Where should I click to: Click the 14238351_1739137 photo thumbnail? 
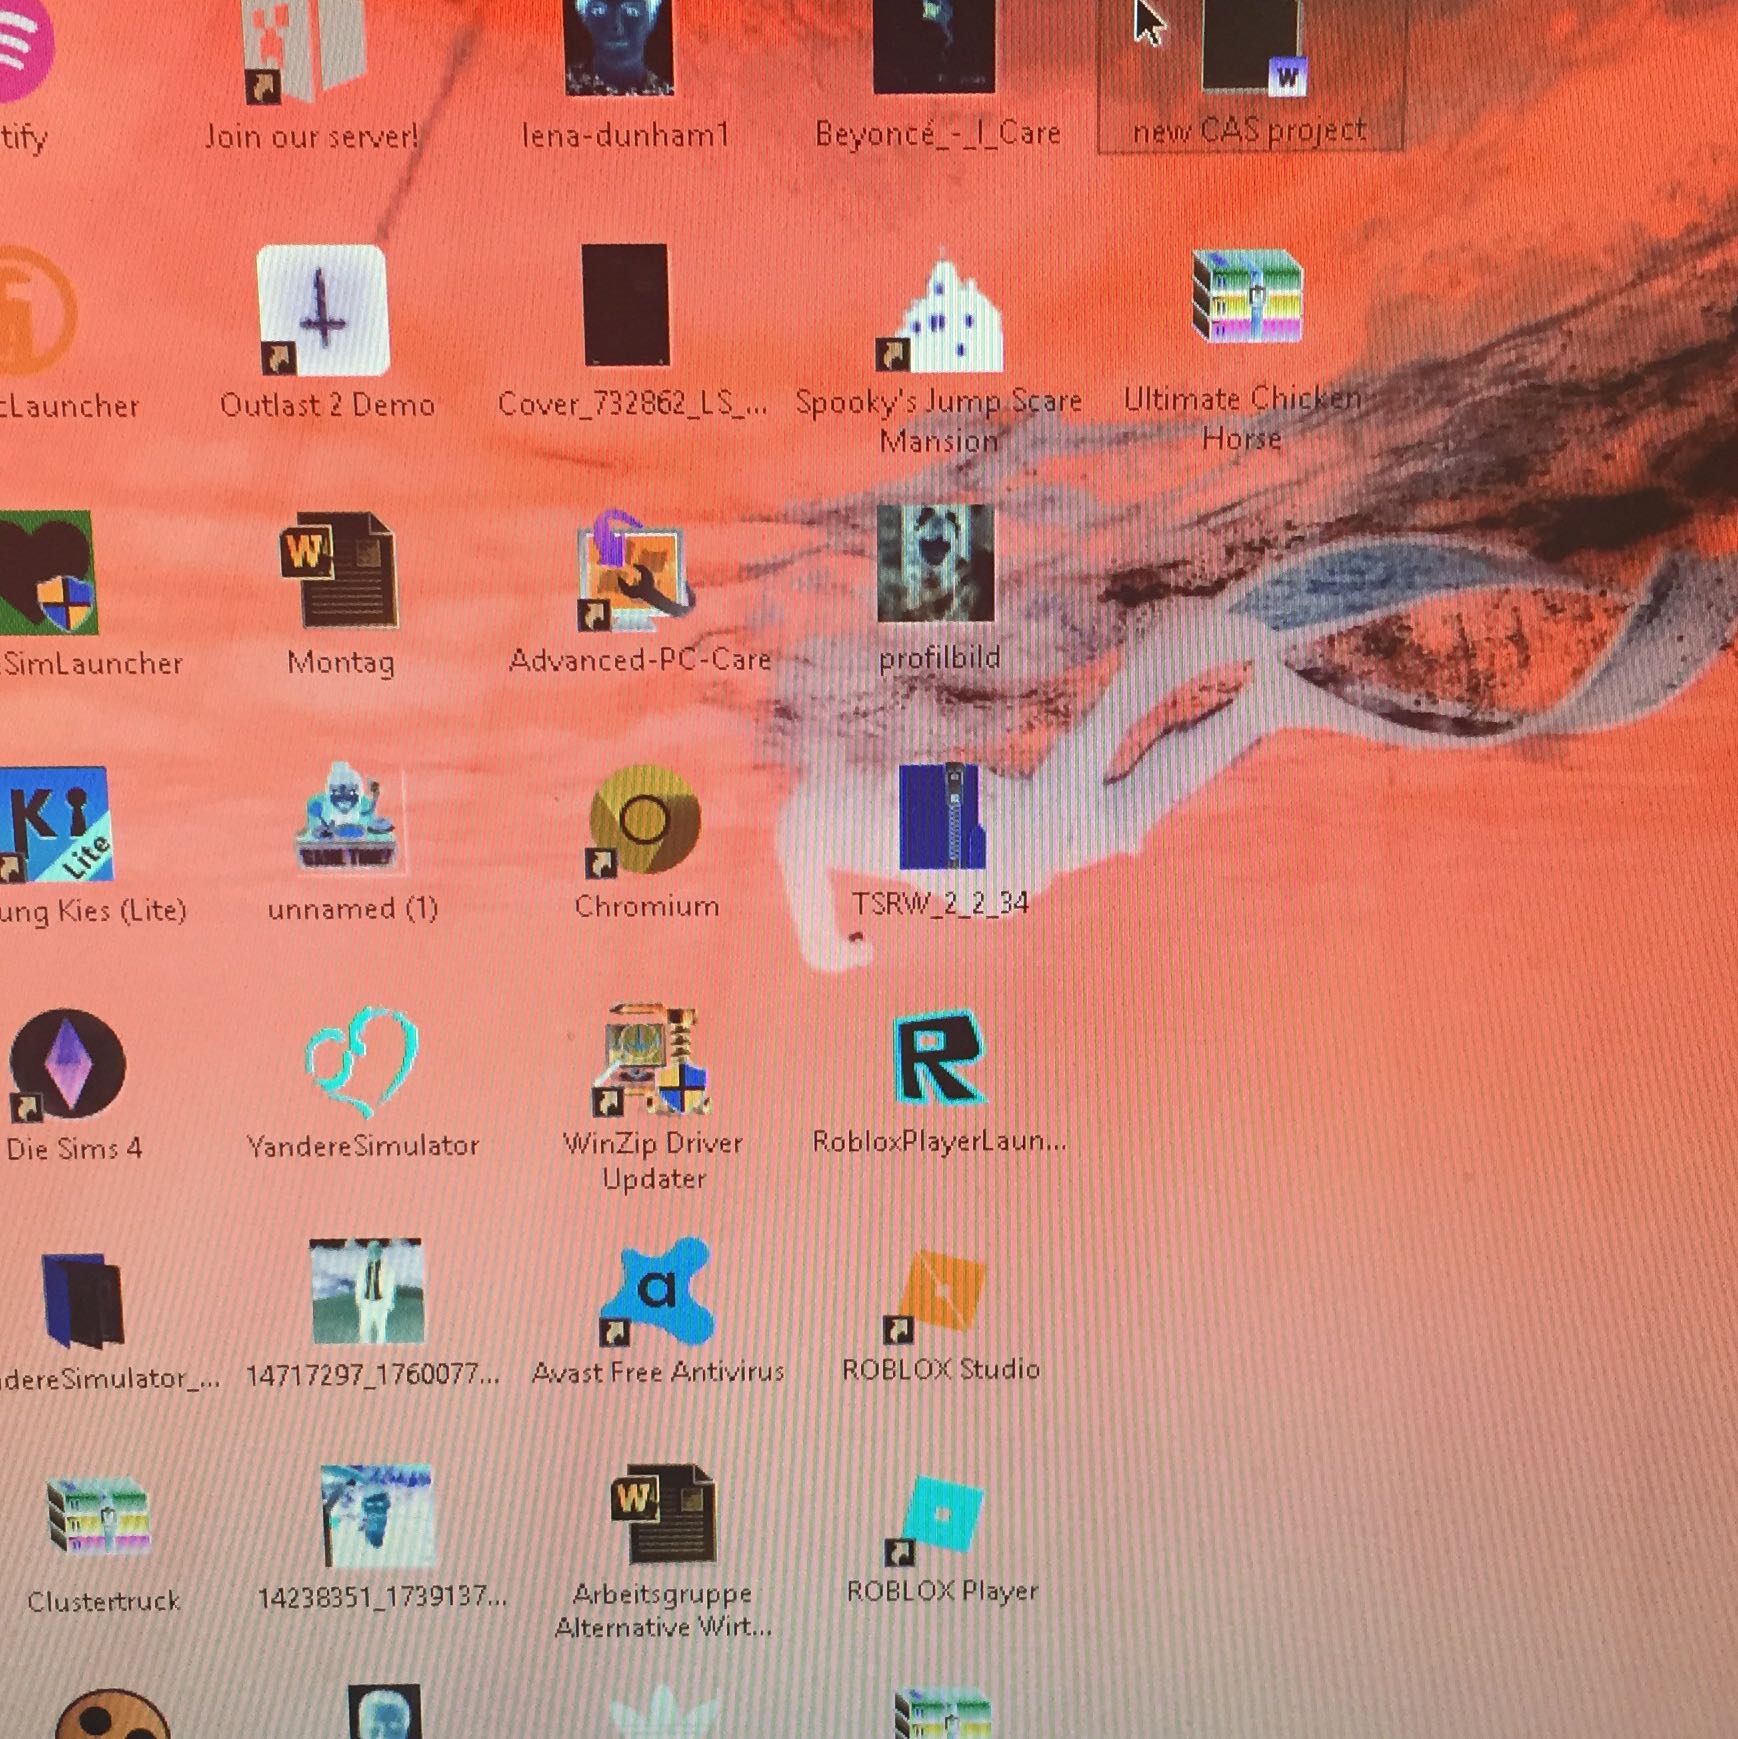click(378, 1517)
